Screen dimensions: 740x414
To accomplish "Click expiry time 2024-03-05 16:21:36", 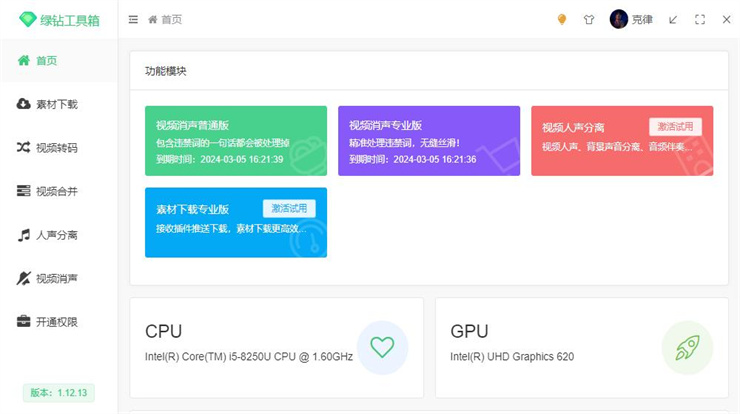I will [435, 160].
